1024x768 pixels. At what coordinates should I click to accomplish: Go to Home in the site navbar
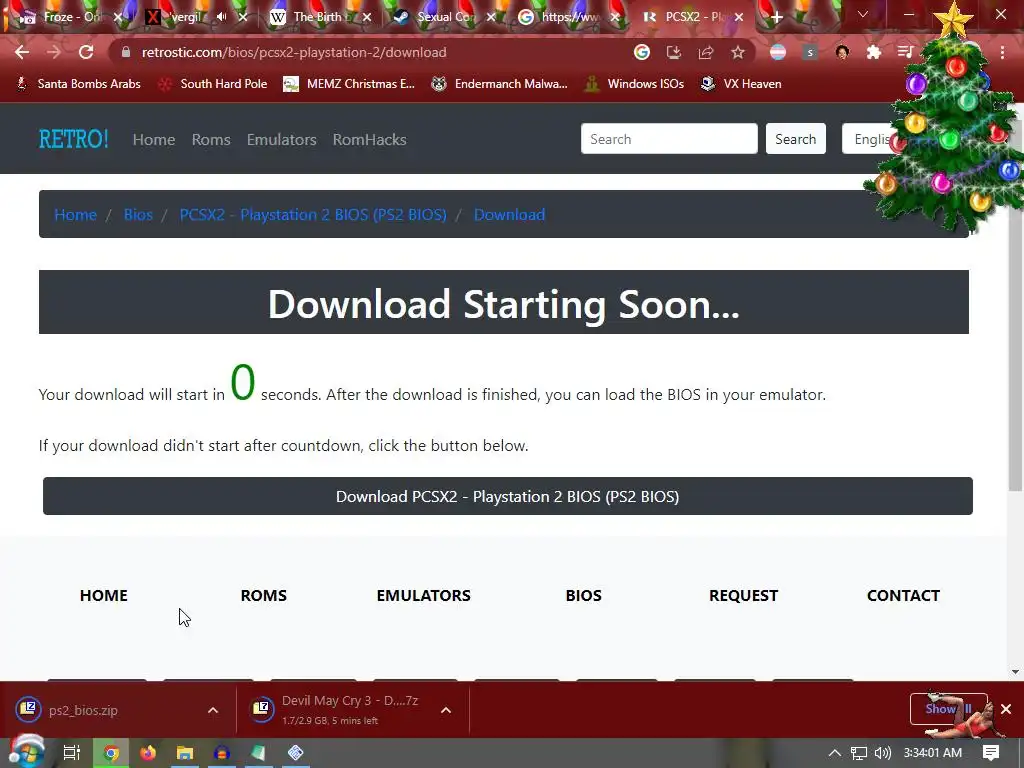pos(153,139)
